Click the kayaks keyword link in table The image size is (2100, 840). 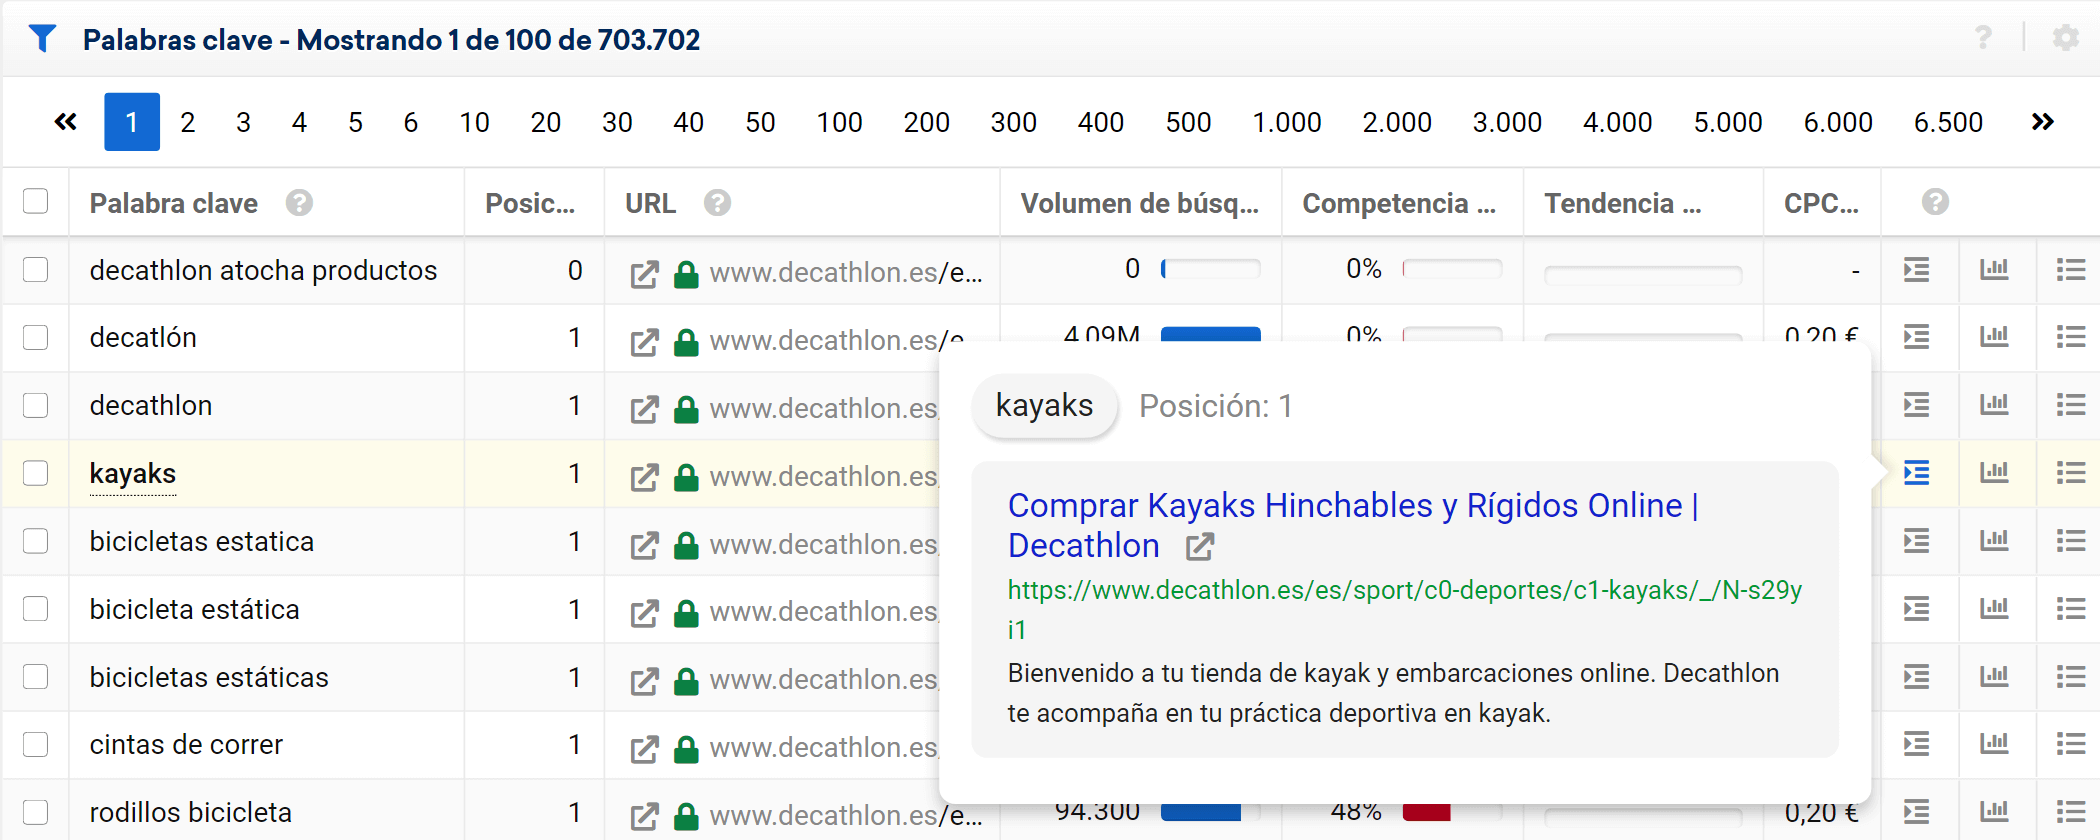[133, 474]
